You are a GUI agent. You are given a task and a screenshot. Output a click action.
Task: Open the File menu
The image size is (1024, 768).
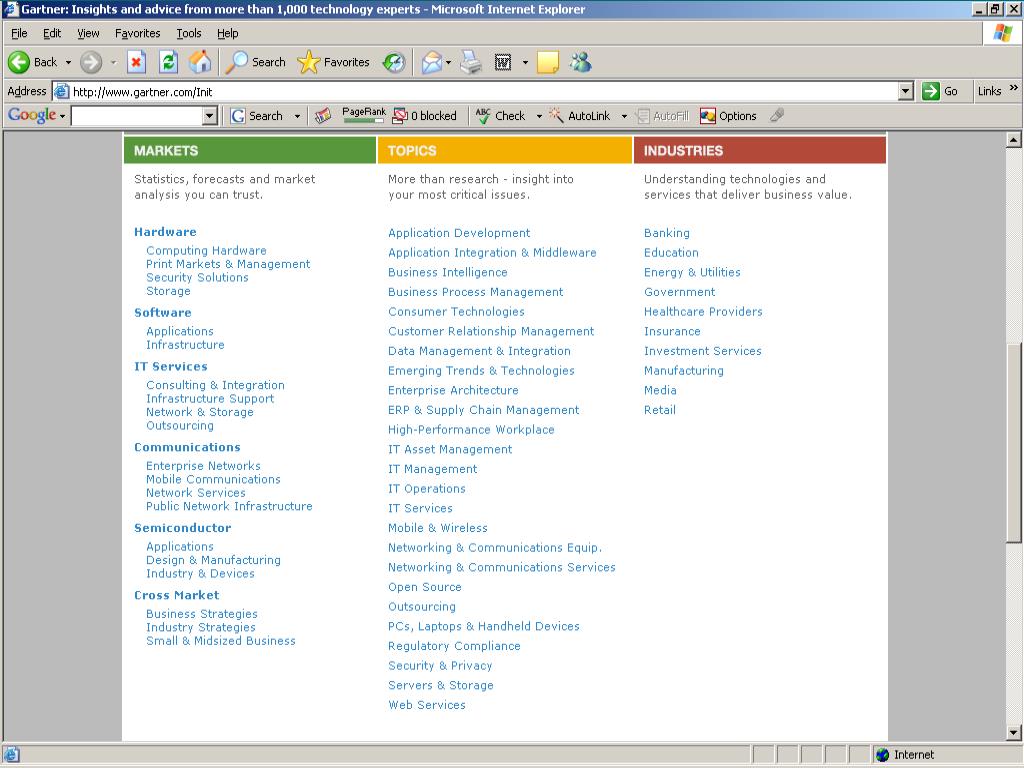click(20, 33)
